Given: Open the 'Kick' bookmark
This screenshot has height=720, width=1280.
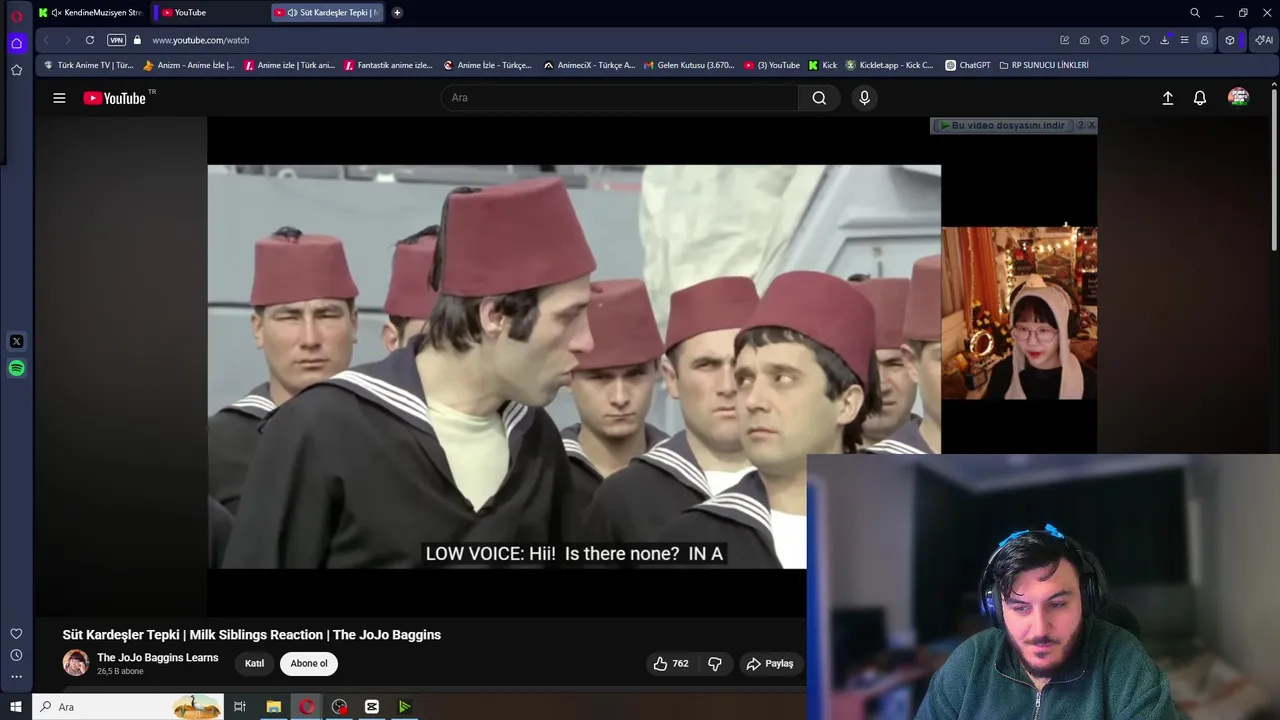Looking at the screenshot, I should click(822, 65).
